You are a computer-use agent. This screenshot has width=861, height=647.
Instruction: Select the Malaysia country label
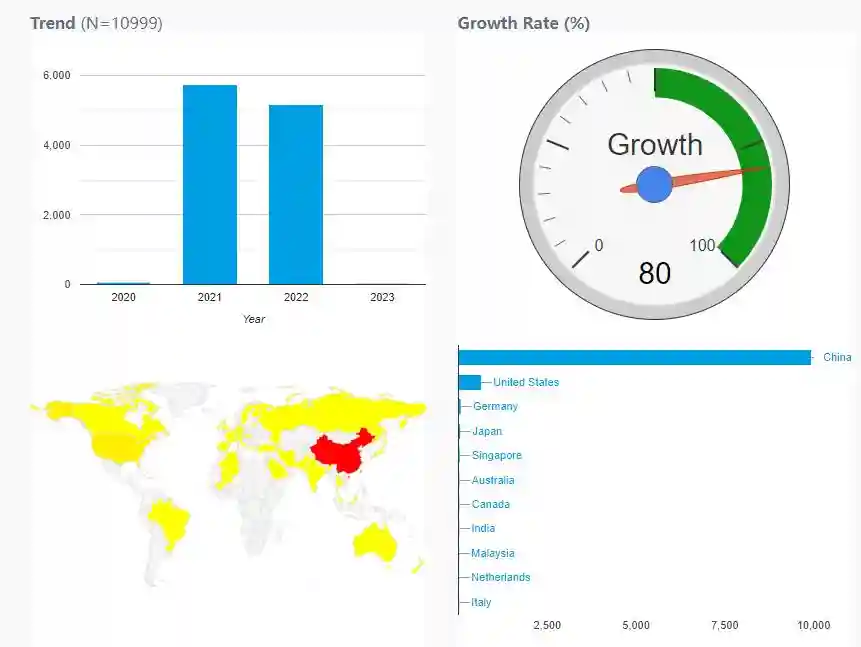click(493, 553)
